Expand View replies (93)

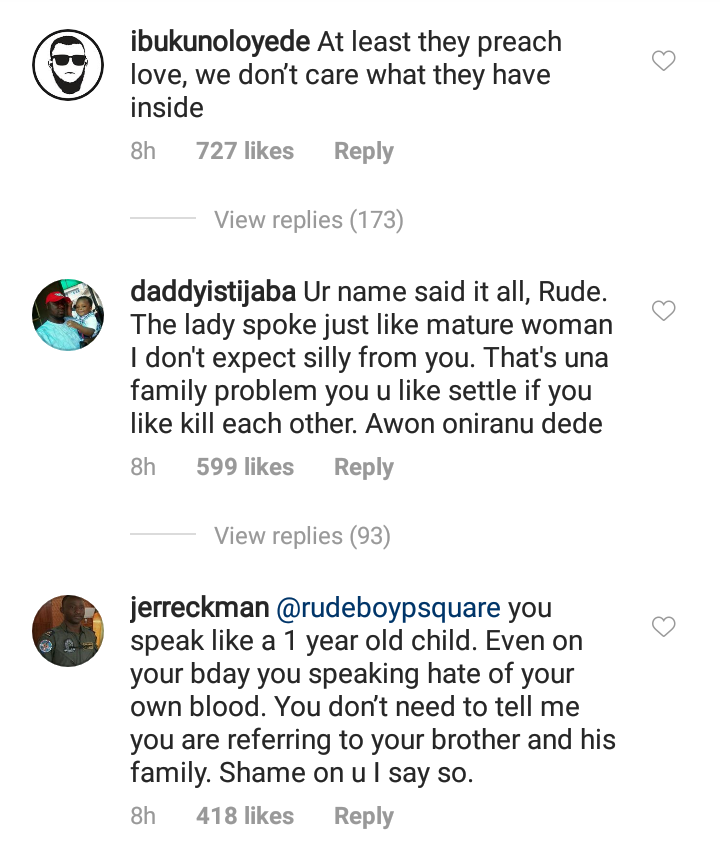[x=301, y=536]
